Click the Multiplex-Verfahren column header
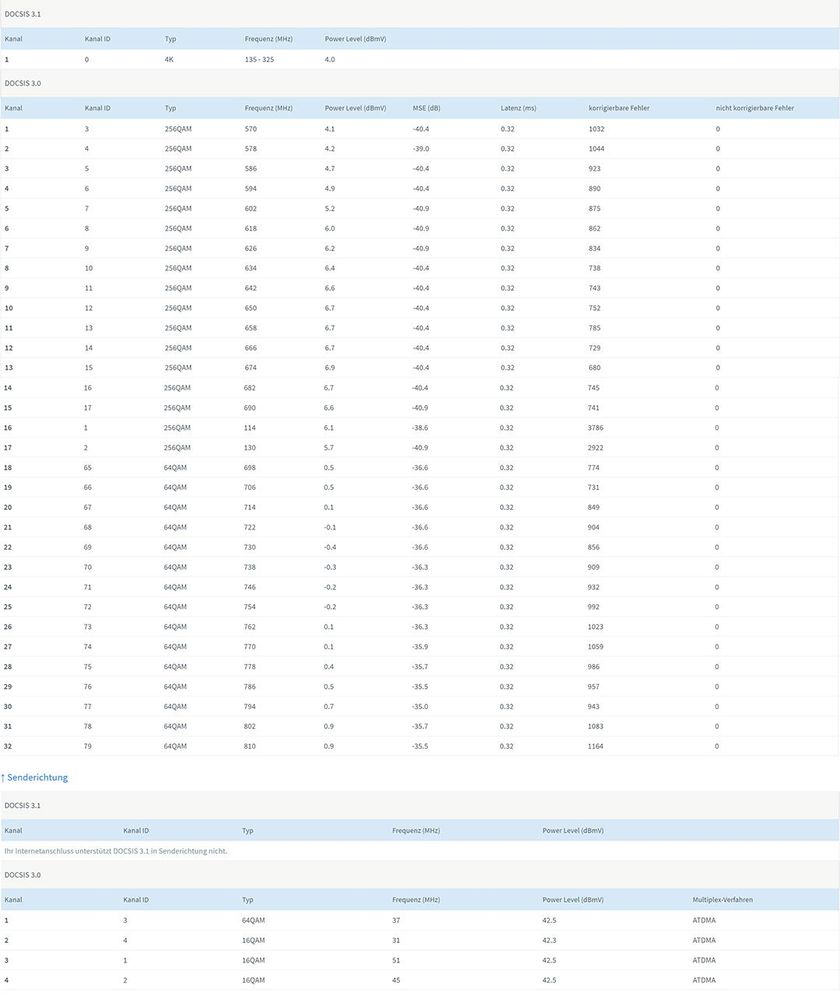Image resolution: width=840 pixels, height=999 pixels. (x=722, y=900)
